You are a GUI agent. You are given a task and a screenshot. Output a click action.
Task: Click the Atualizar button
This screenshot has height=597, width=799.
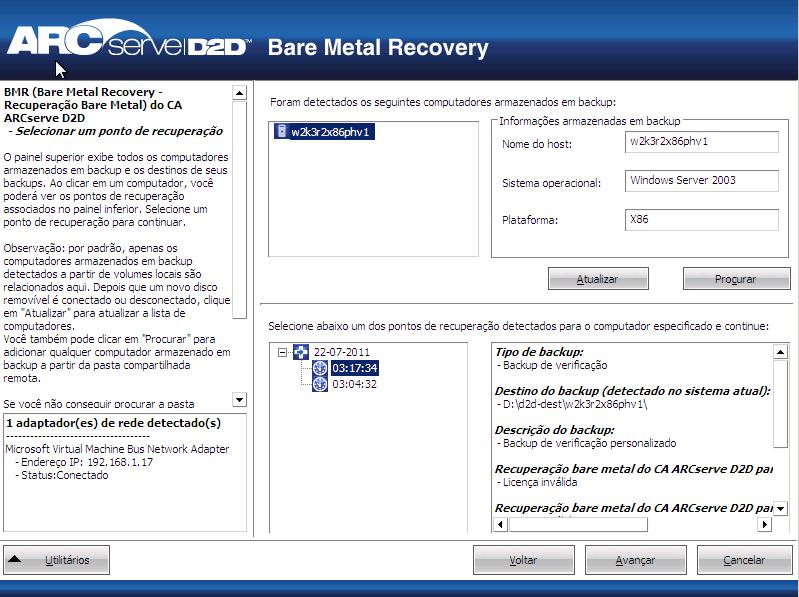[x=598, y=279]
